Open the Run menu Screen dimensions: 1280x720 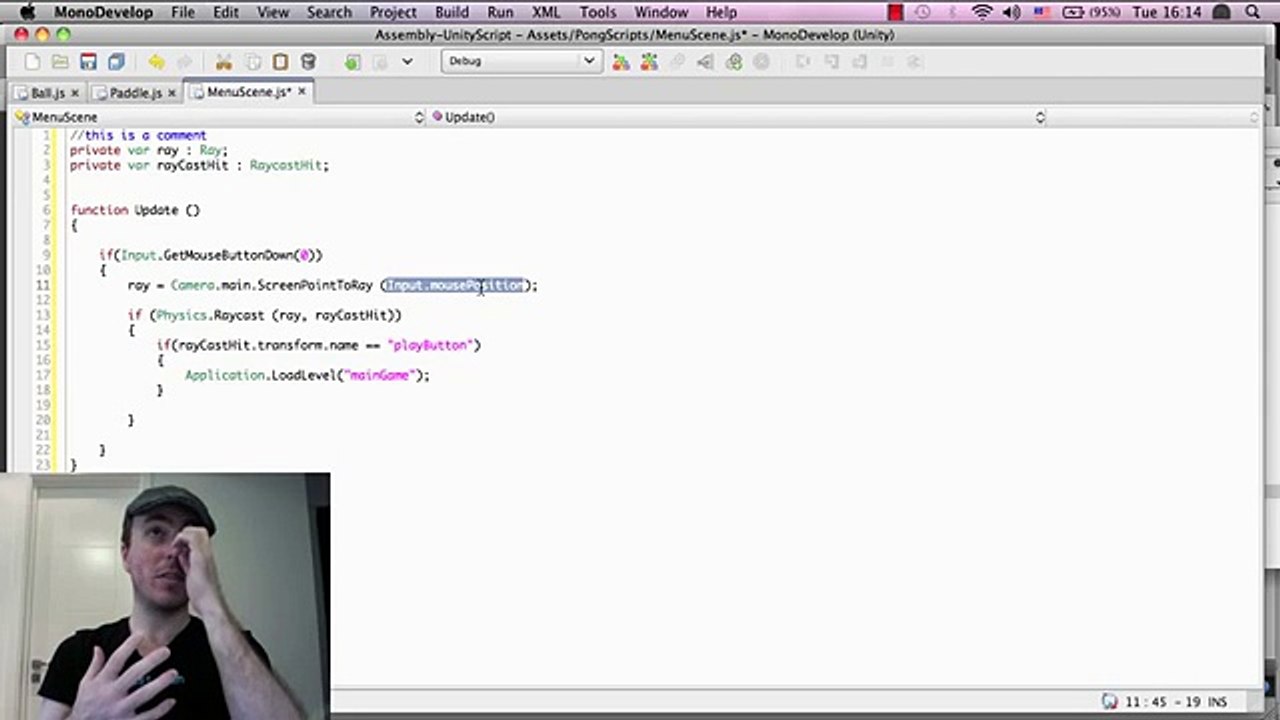point(500,12)
